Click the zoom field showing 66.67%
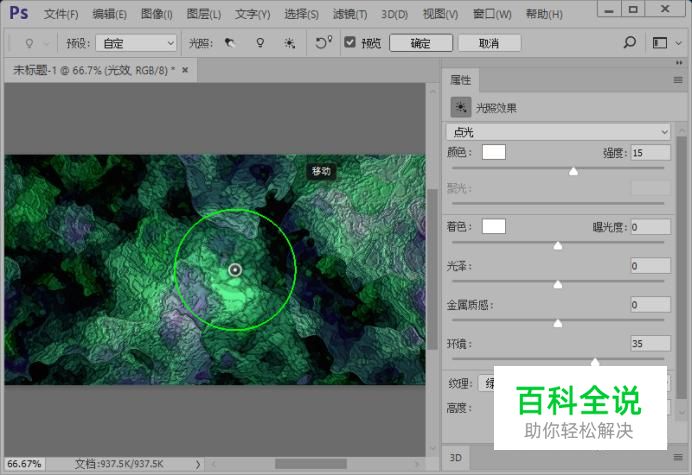 pyautogui.click(x=24, y=464)
